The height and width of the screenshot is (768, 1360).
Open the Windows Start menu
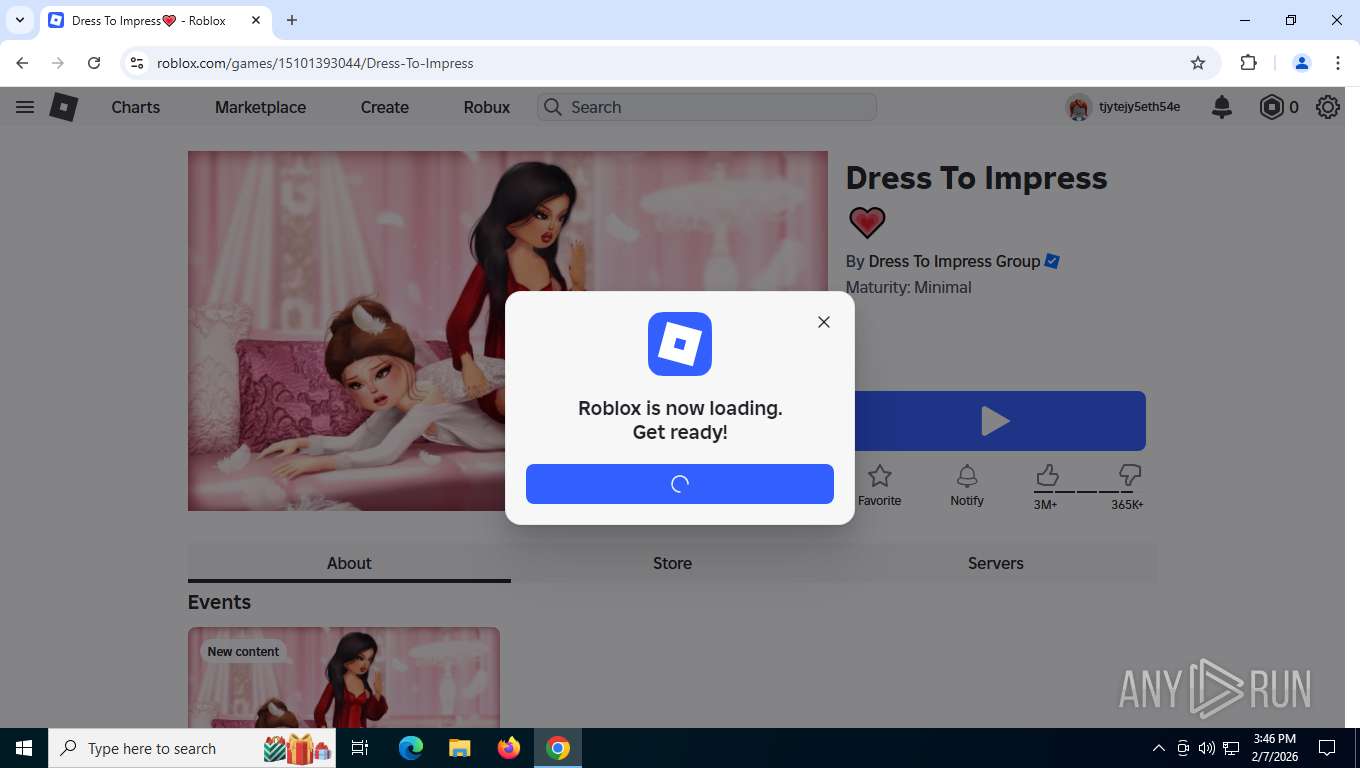click(24, 748)
